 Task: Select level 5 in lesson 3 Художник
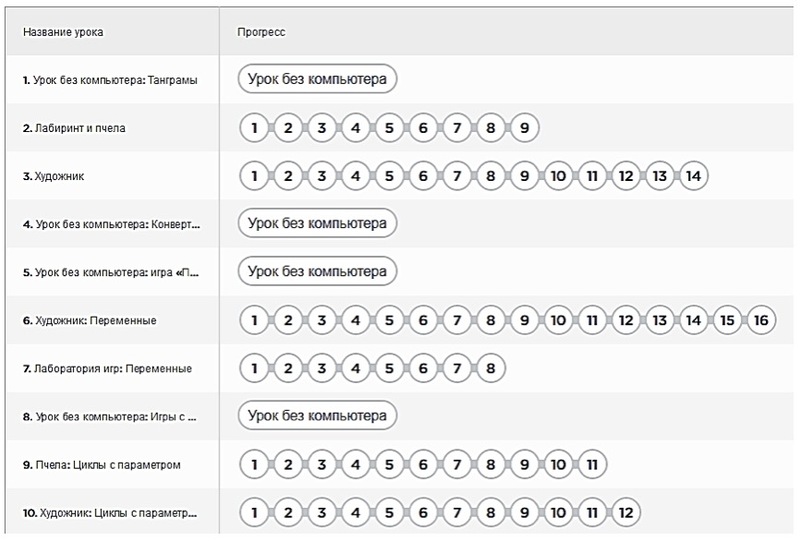click(389, 176)
